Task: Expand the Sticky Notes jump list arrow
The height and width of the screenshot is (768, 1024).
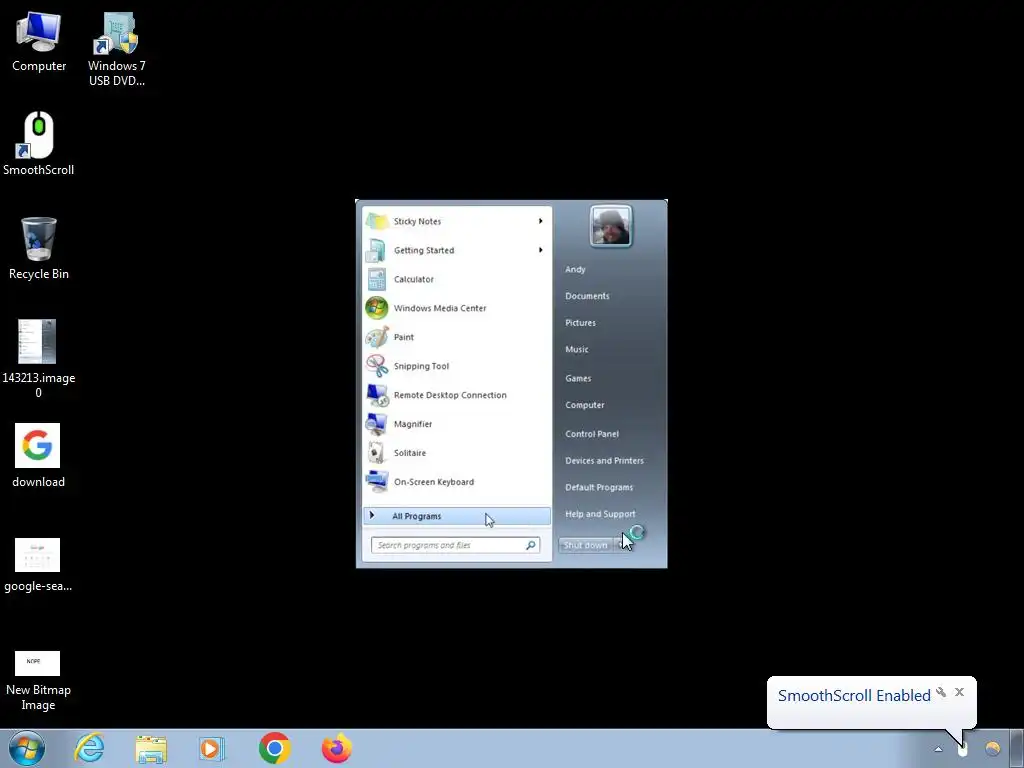Action: [x=541, y=221]
